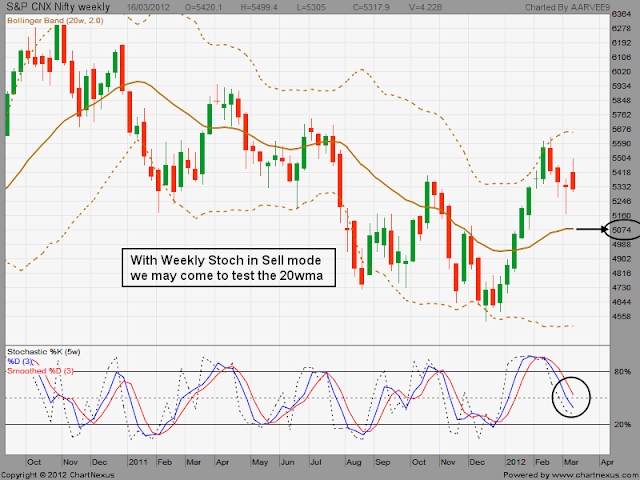640x480 pixels.
Task: Click the red 'Smoothed %D (3)' legend label
Action: [40, 371]
